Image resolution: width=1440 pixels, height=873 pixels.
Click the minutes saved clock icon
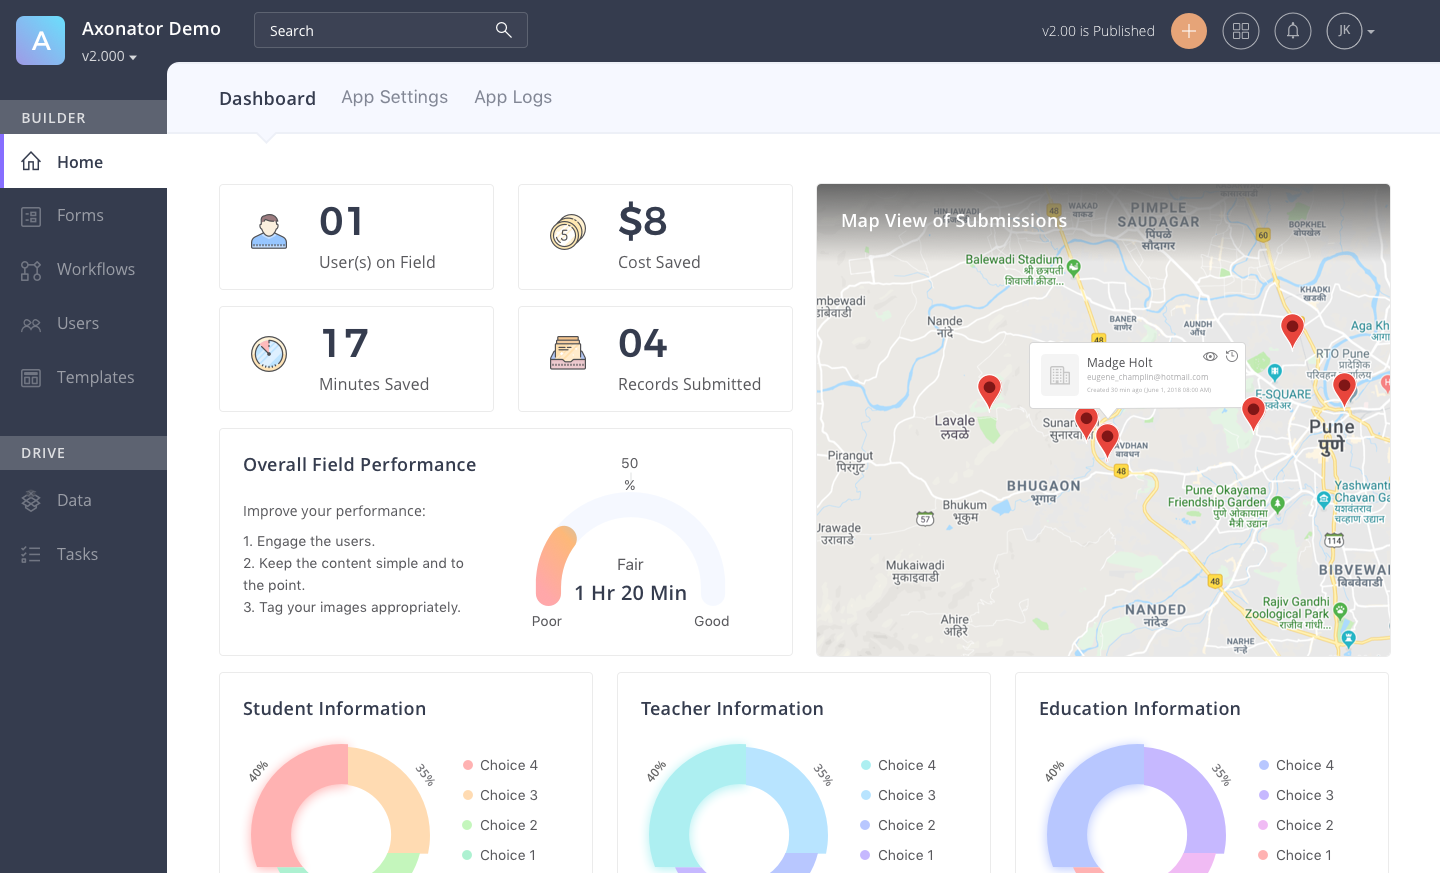[x=269, y=353]
